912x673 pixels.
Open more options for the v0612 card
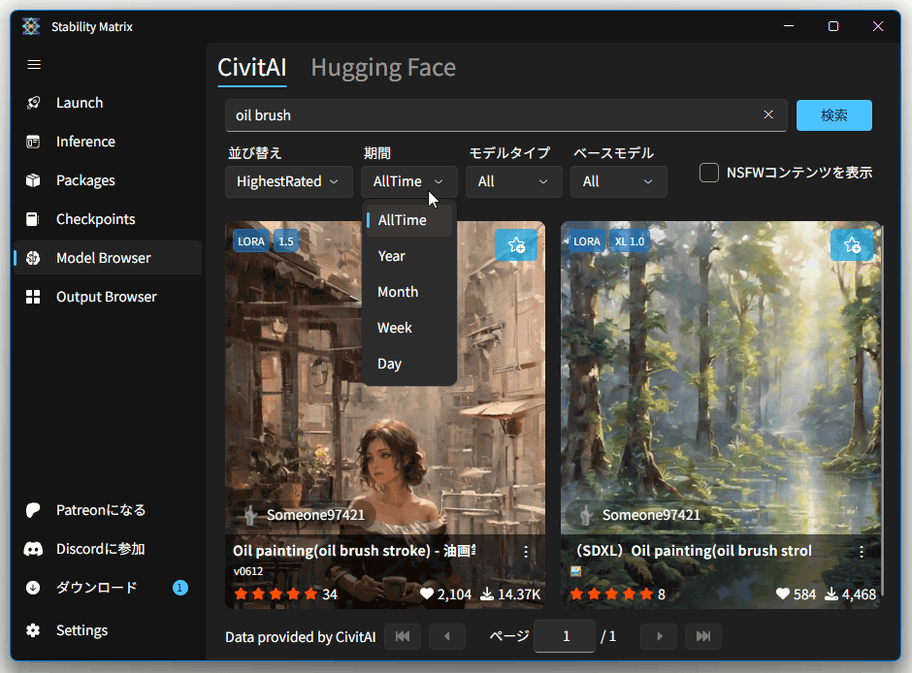tap(526, 552)
